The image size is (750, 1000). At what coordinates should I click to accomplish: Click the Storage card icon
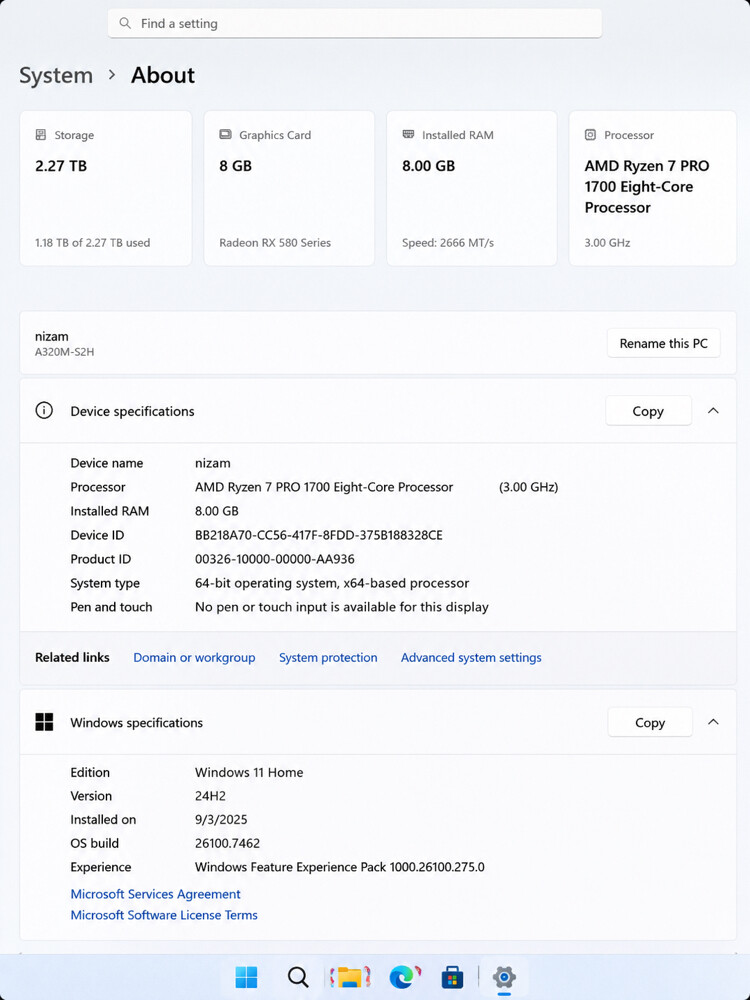pyautogui.click(x=41, y=135)
